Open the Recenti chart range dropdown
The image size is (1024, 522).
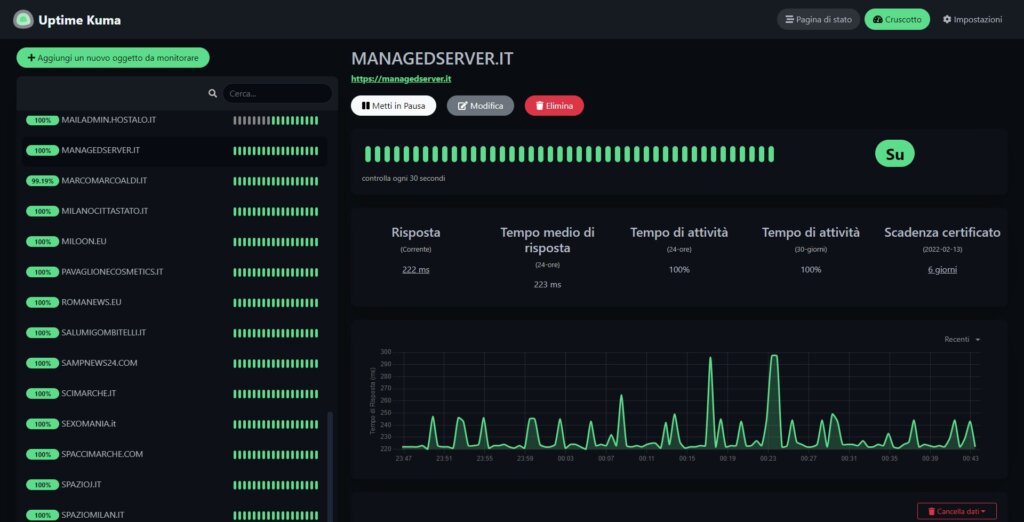click(x=962, y=339)
